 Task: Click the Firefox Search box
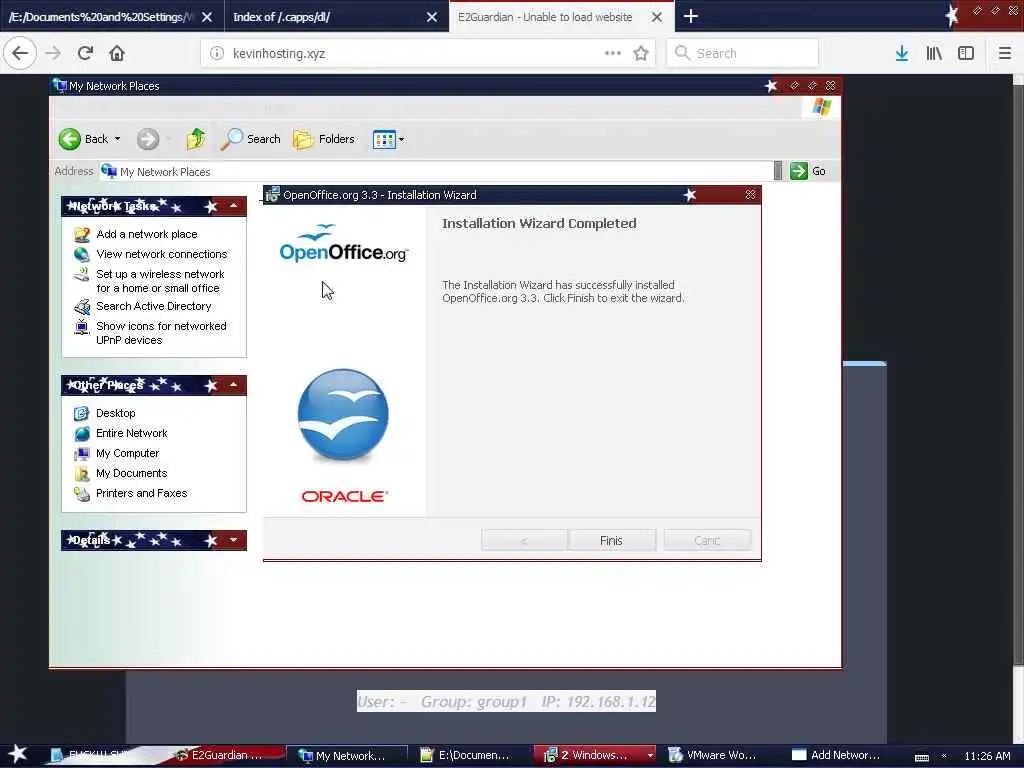point(743,53)
